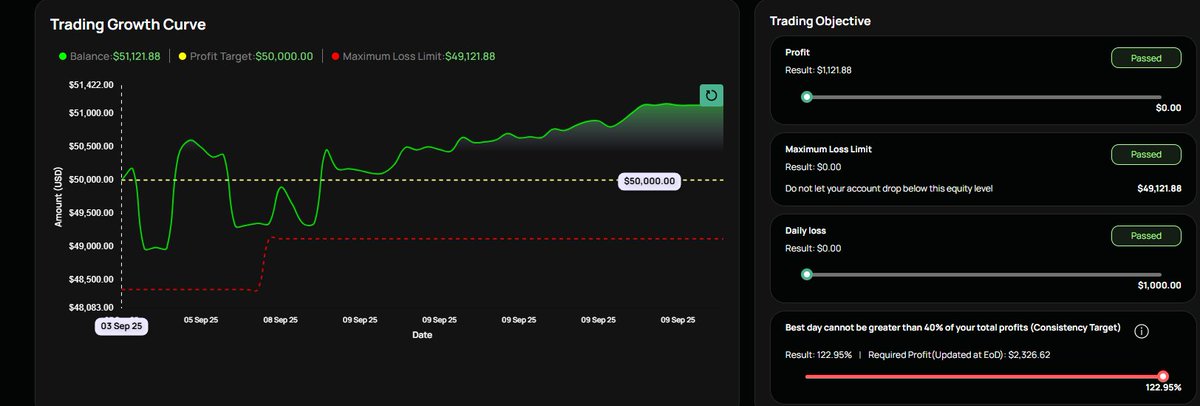Toggle the red Maximum Loss Limit legend dot

[x=334, y=56]
